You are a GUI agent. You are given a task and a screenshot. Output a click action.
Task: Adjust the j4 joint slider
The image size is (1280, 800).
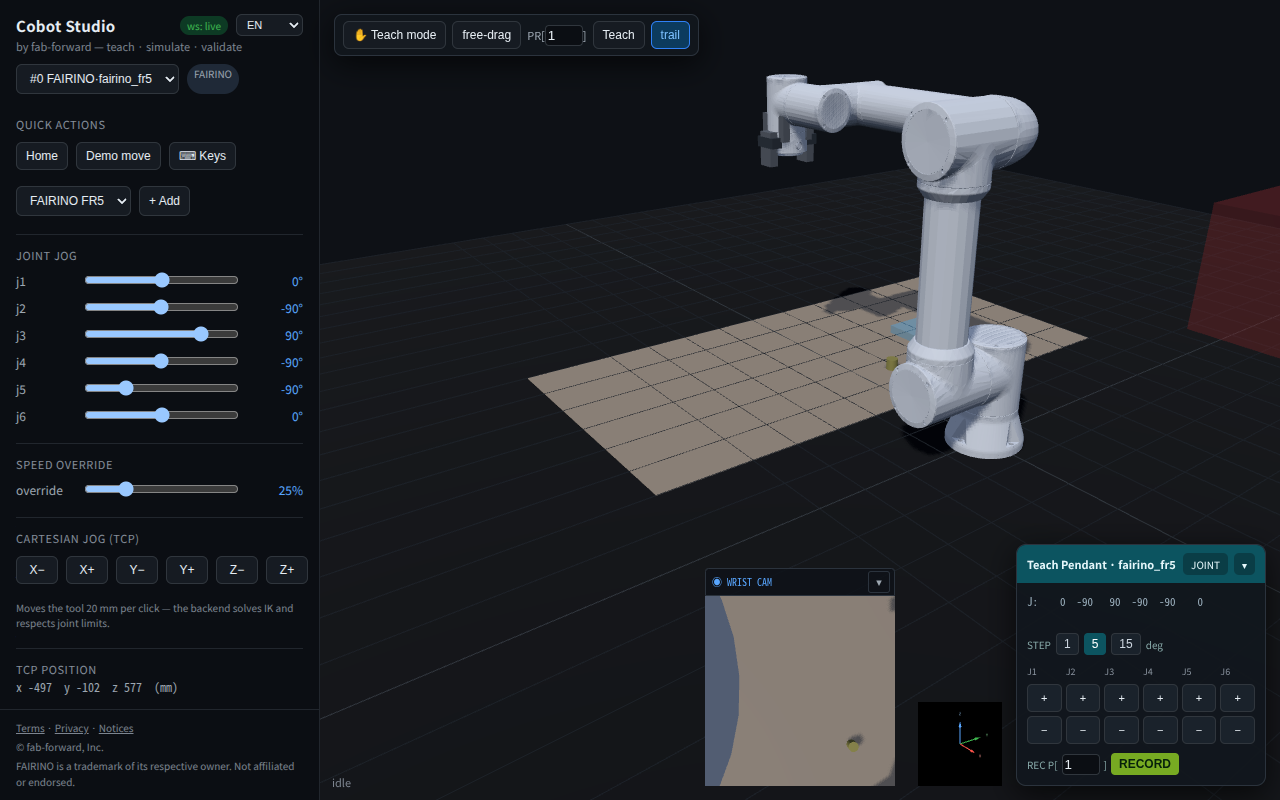[161, 361]
